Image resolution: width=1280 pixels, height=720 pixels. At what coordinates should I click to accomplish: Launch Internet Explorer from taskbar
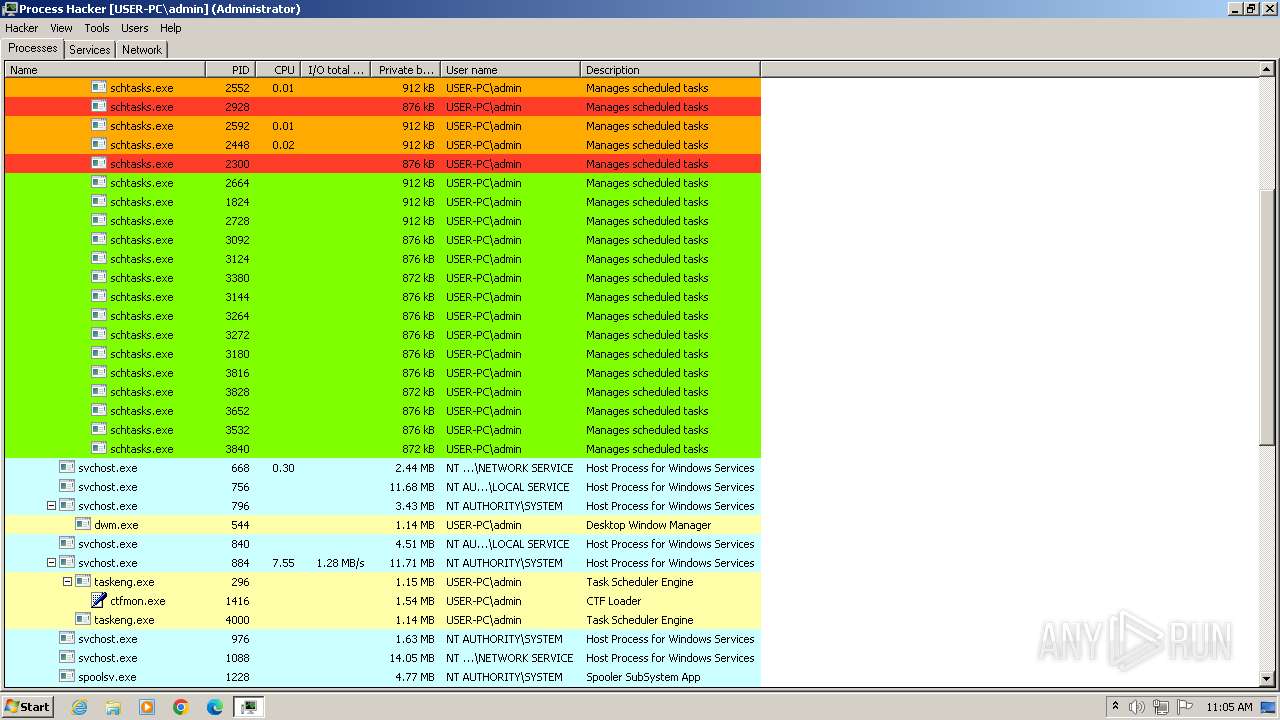(x=79, y=707)
